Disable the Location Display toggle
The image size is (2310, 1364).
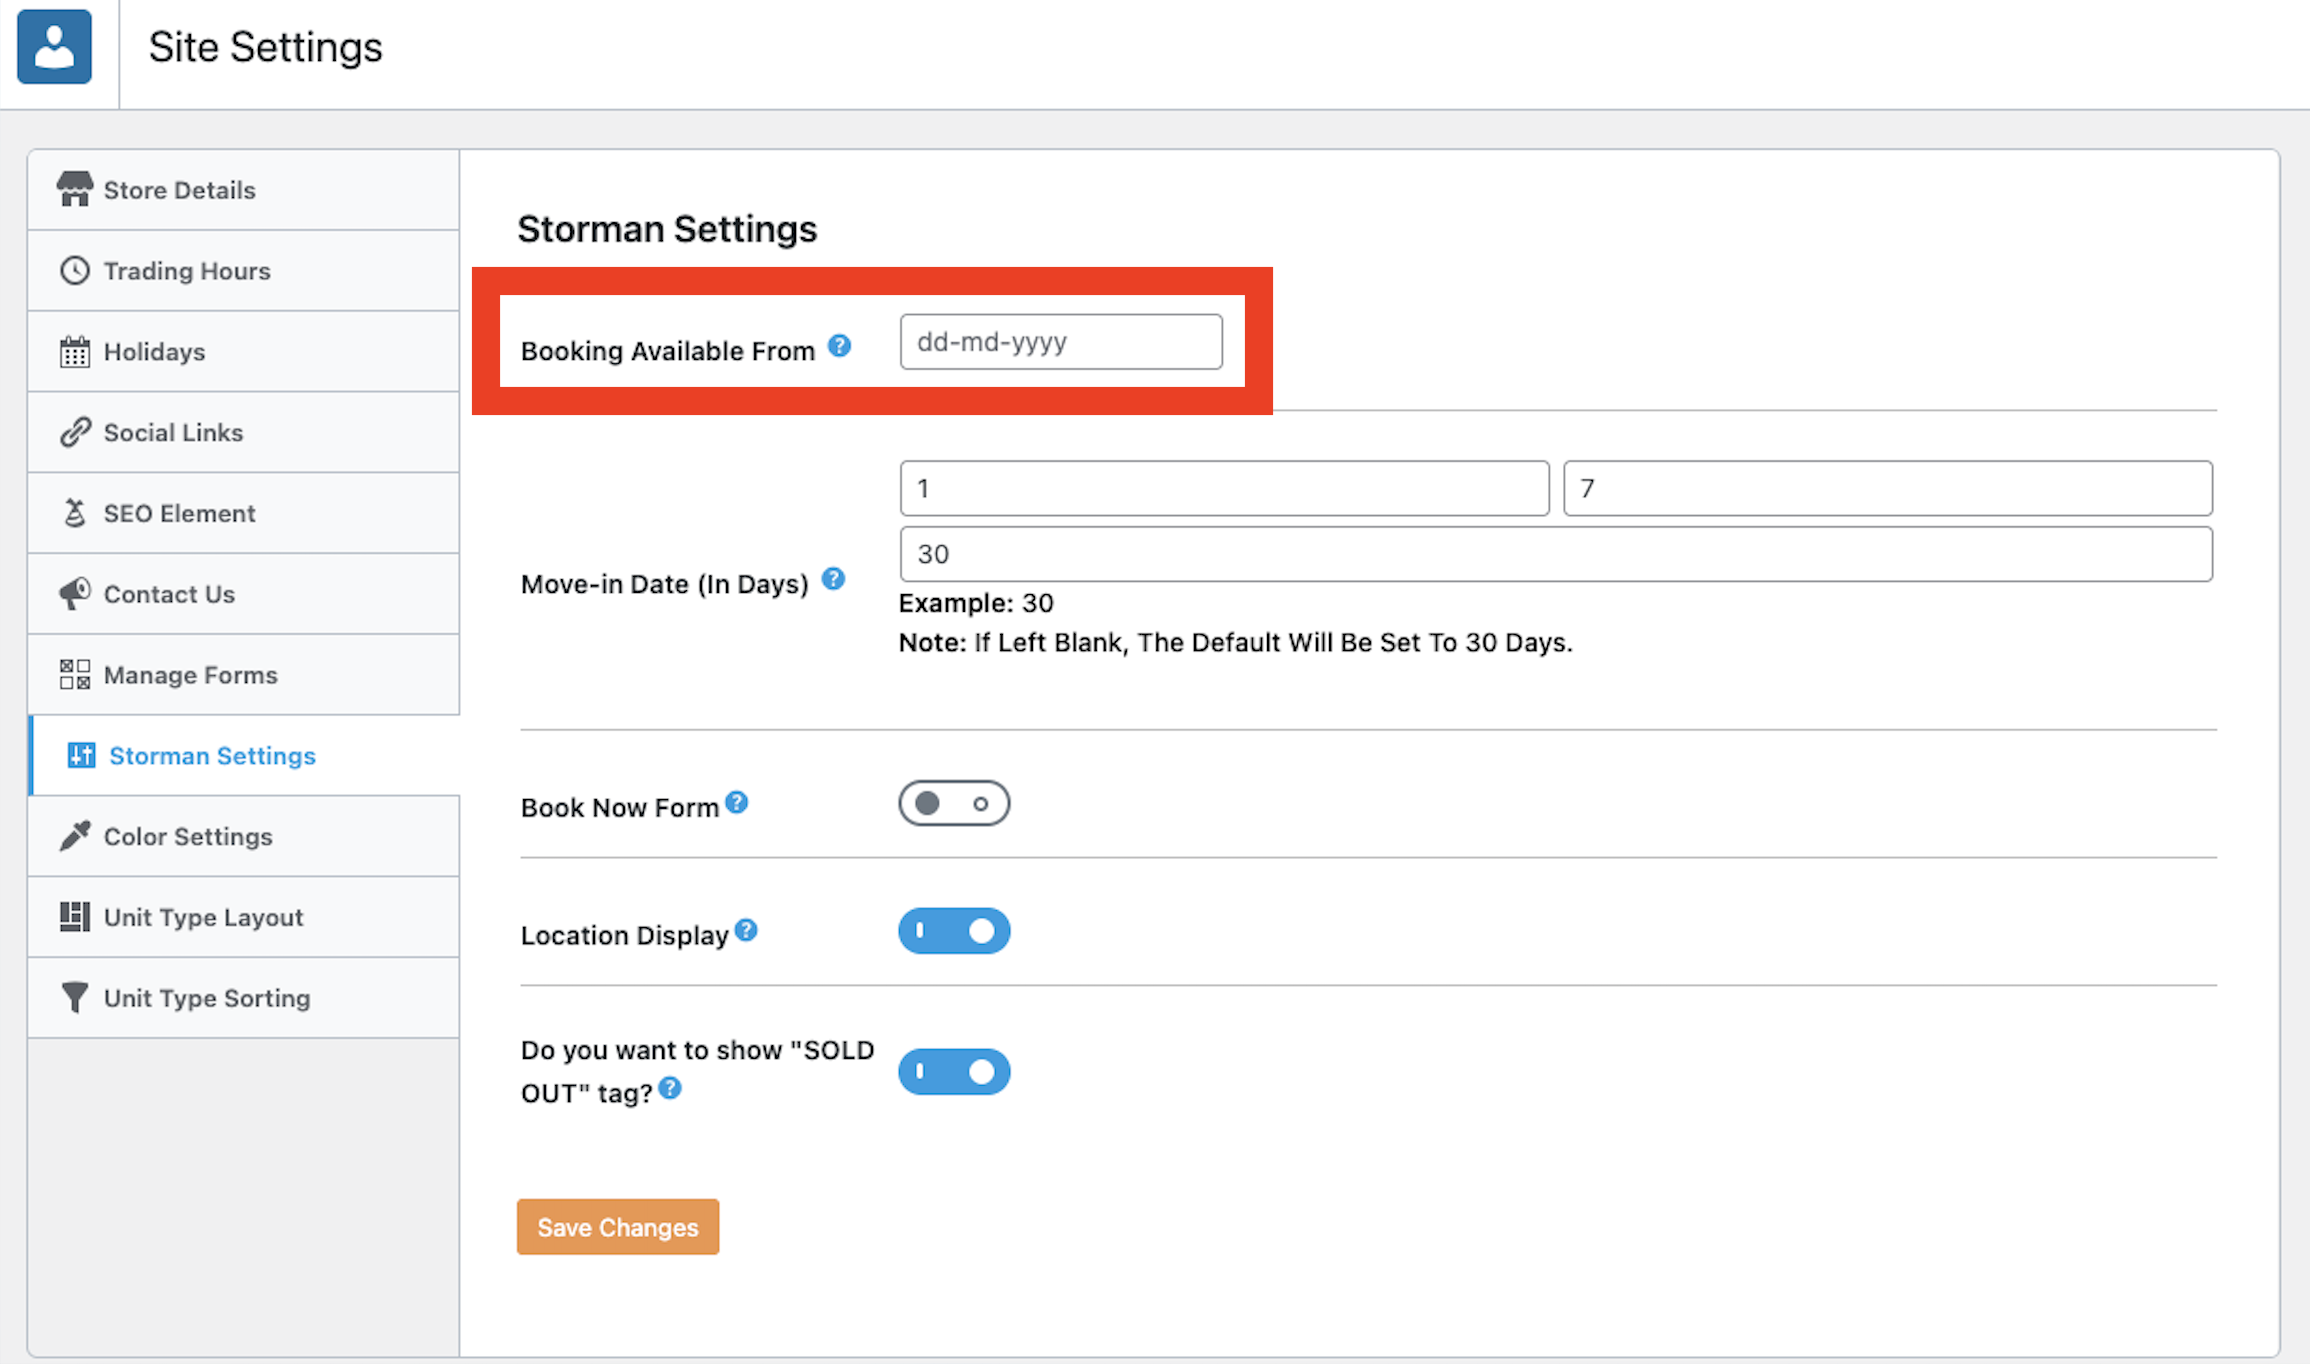click(x=954, y=930)
